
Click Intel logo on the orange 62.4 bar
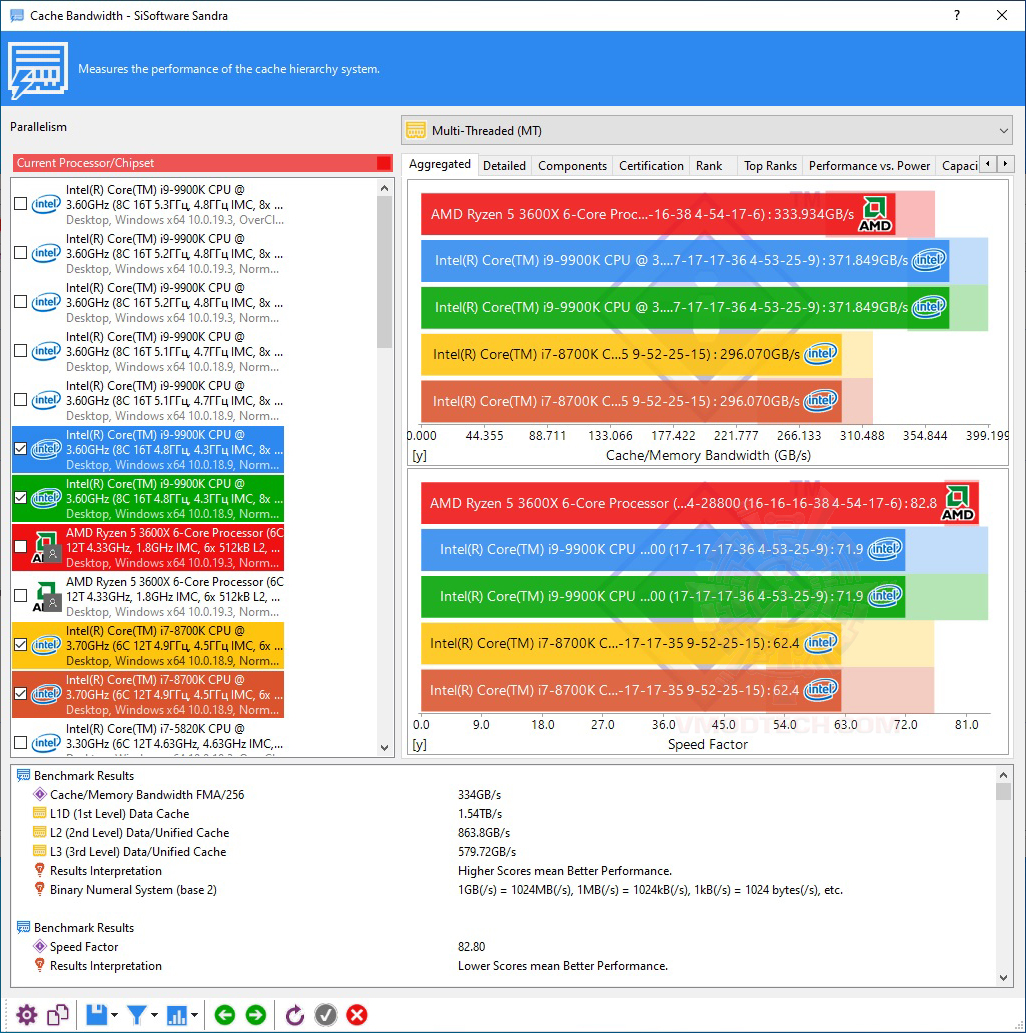[x=820, y=690]
